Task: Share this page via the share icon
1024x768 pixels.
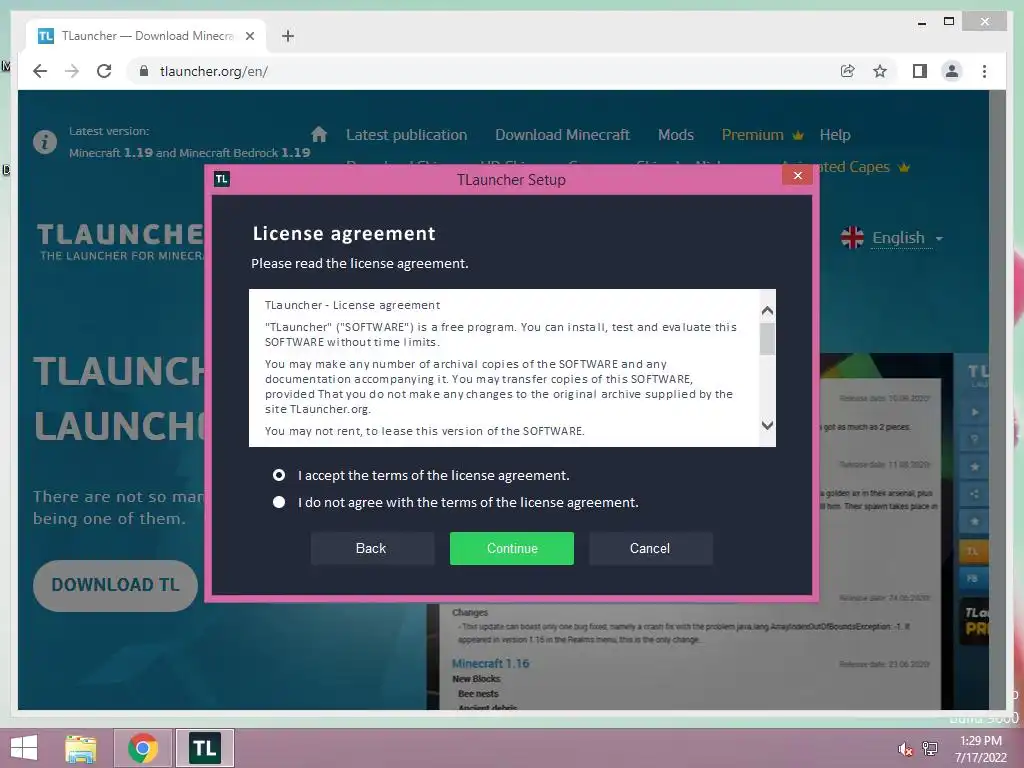Action: click(x=847, y=71)
